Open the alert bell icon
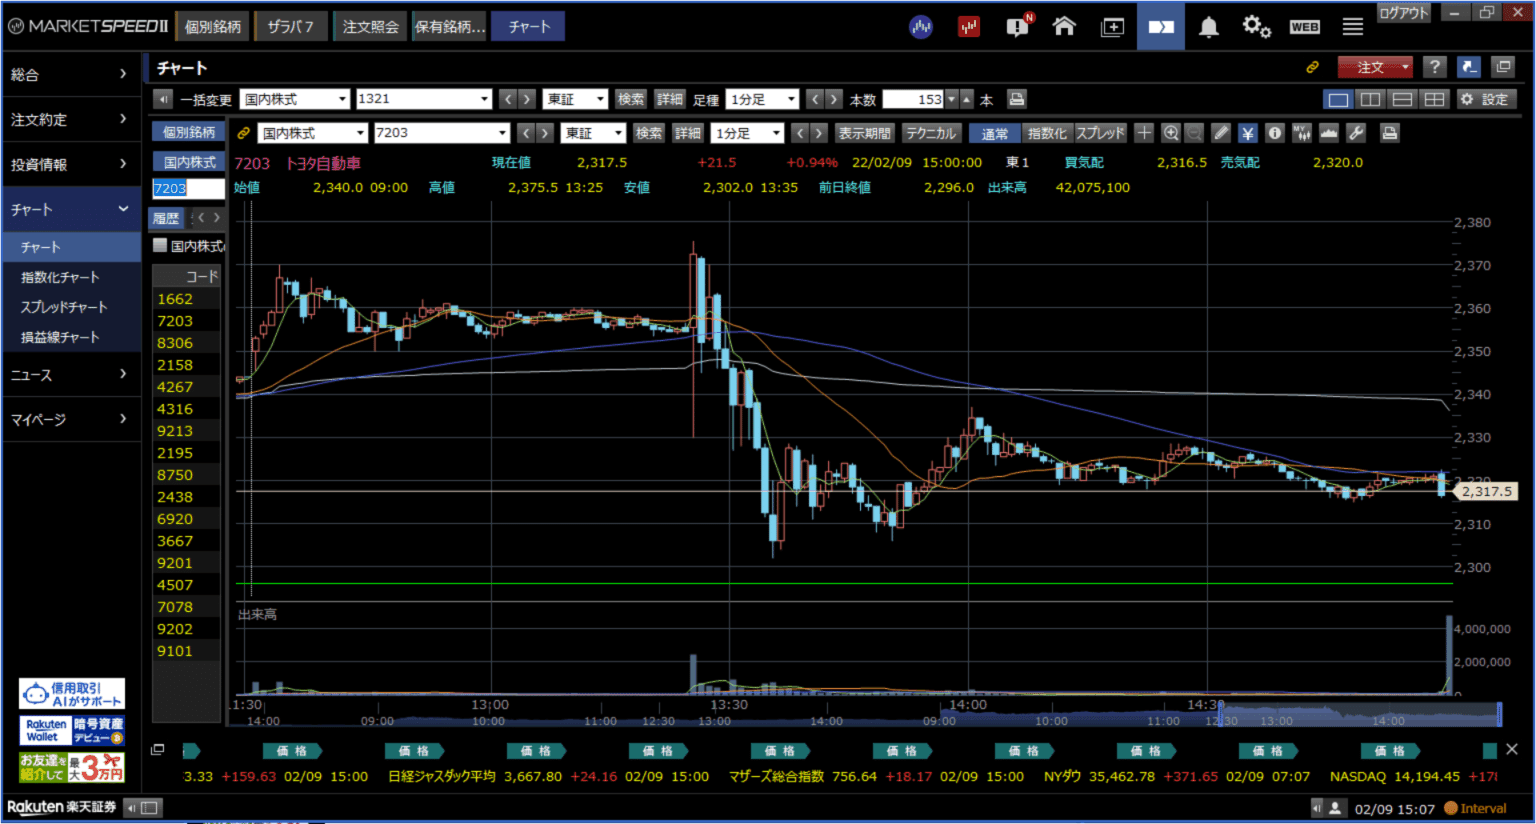Image resolution: width=1536 pixels, height=824 pixels. click(x=1209, y=27)
